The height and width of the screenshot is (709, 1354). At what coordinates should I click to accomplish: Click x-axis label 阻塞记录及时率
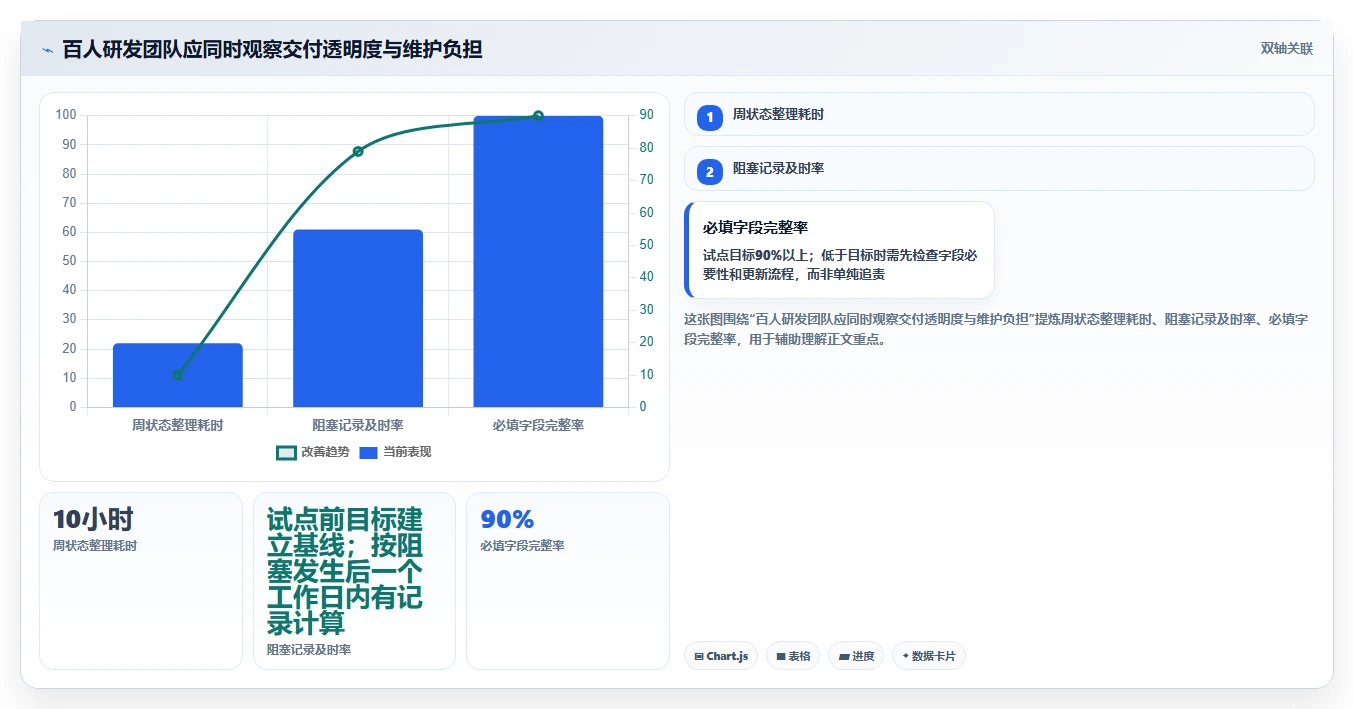(358, 425)
